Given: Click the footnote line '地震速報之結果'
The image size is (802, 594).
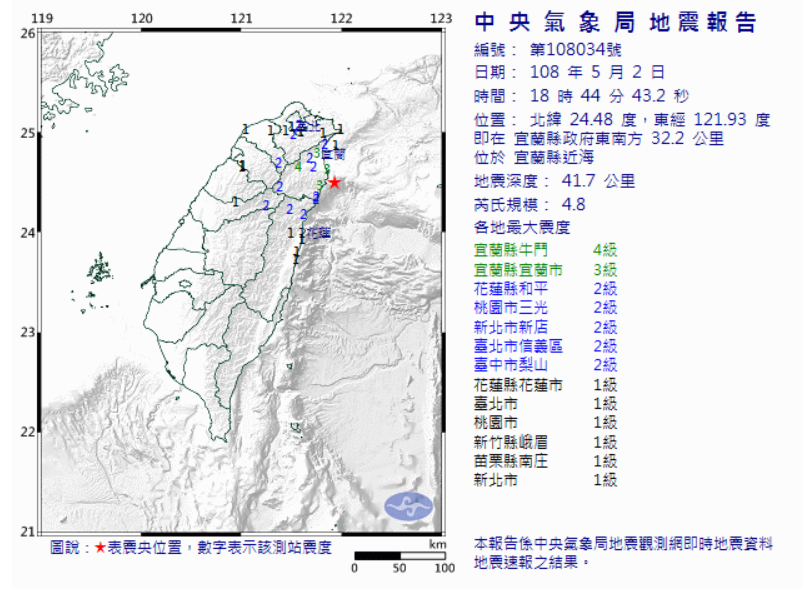Looking at the screenshot, I should pos(531,562).
